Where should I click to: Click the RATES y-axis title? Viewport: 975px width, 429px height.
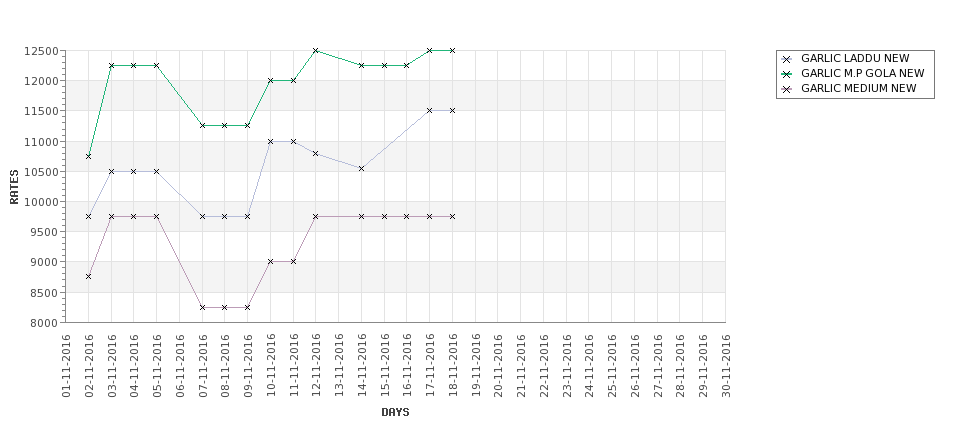(x=14, y=187)
